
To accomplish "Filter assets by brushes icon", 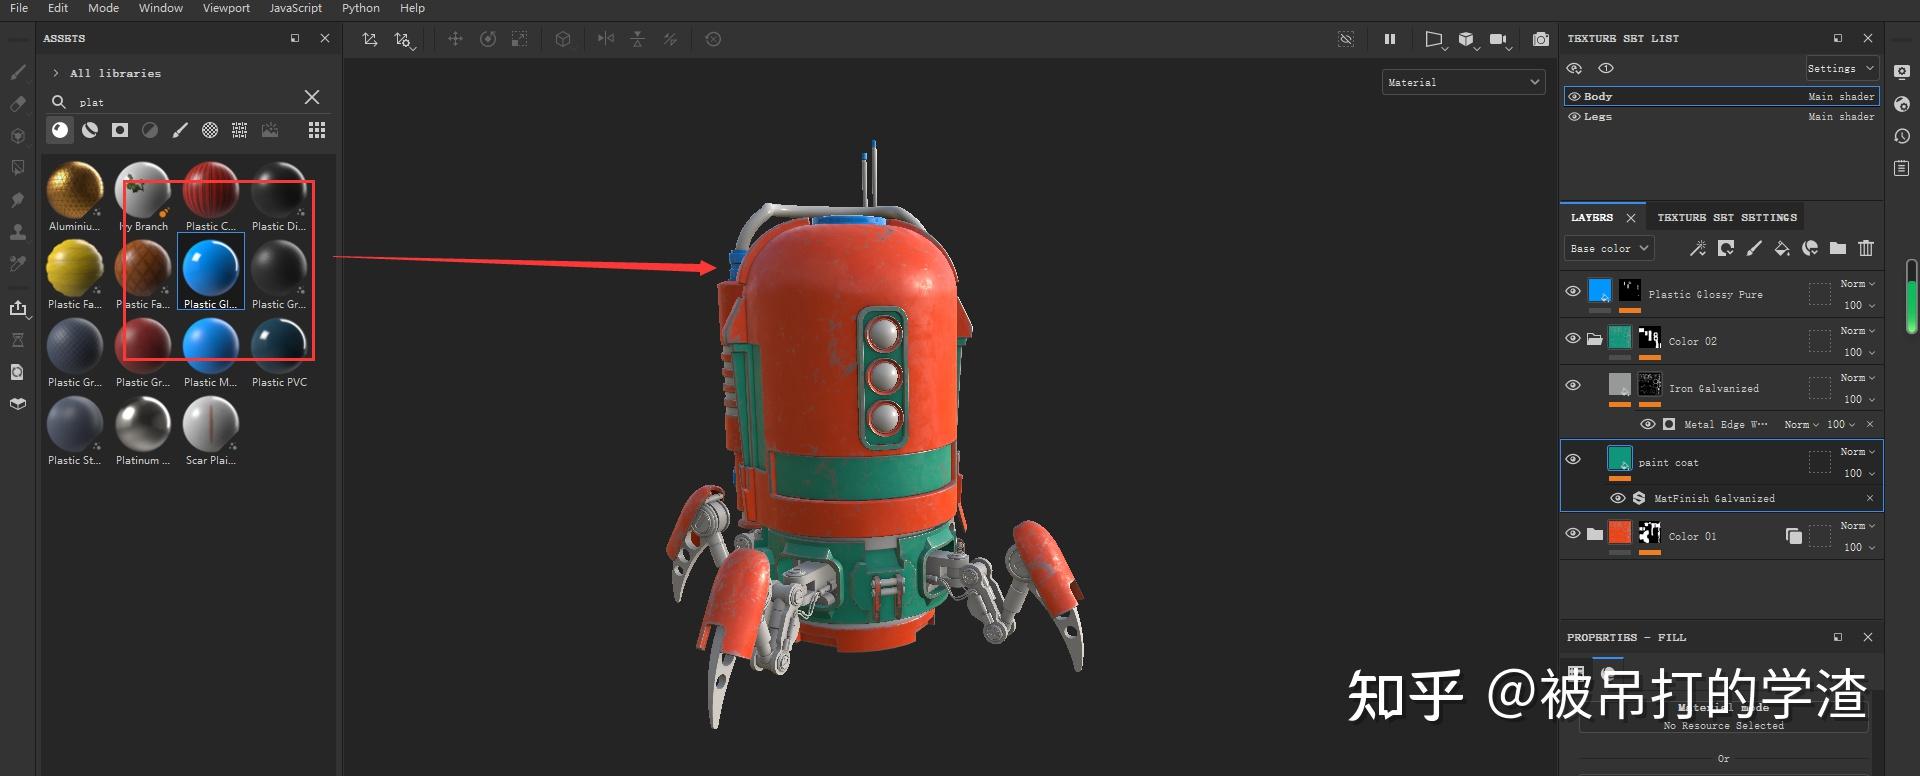I will pos(180,130).
